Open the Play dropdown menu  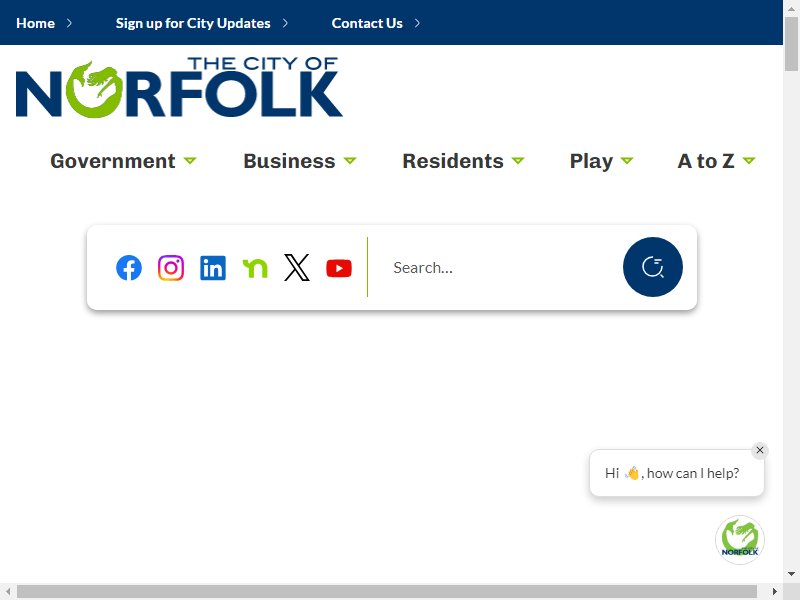click(x=601, y=161)
